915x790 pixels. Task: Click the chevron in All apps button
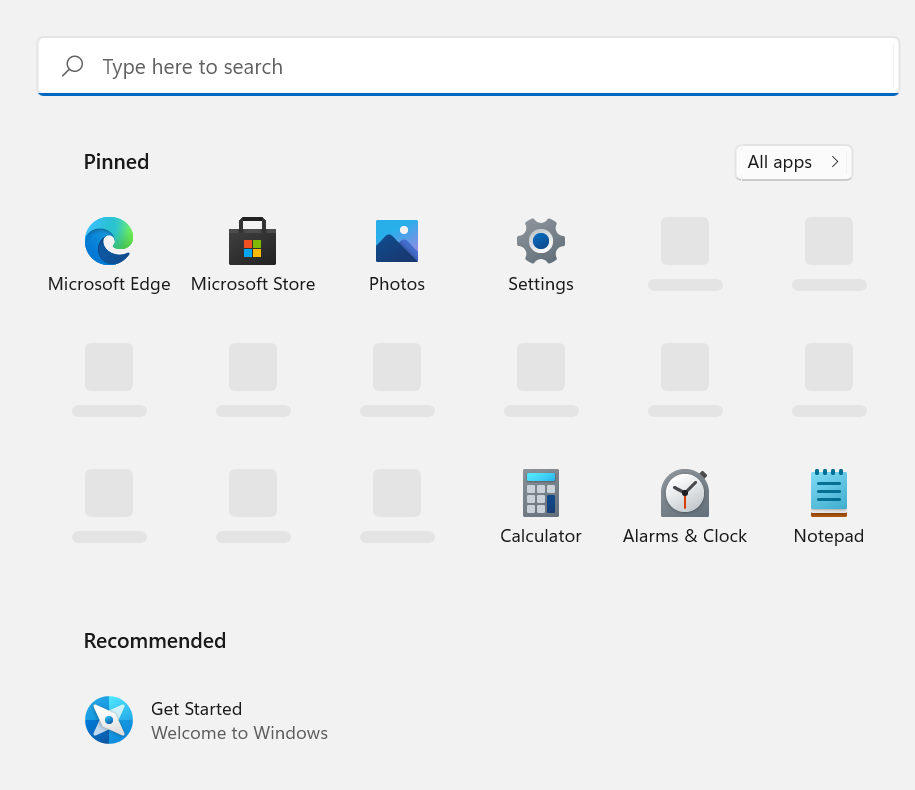click(835, 162)
